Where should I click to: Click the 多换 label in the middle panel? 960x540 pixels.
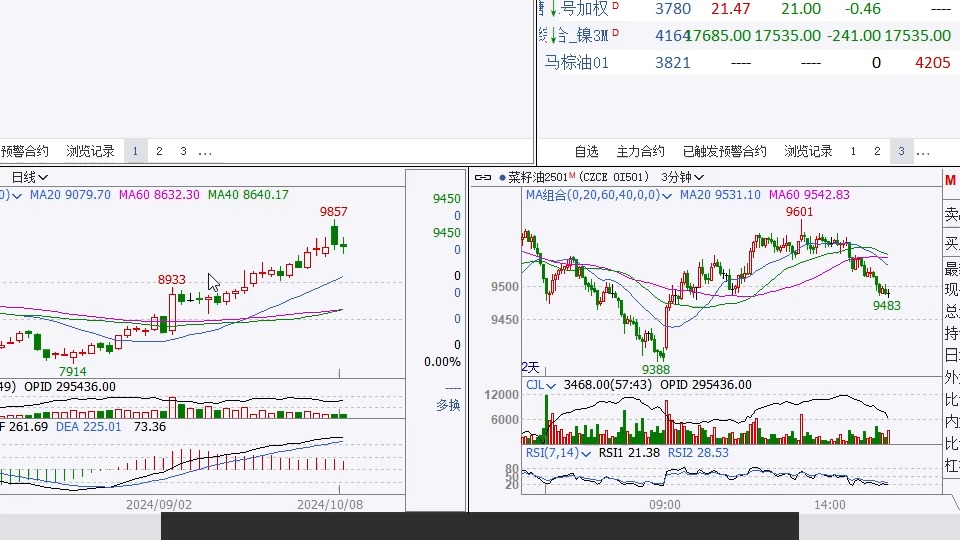448,405
